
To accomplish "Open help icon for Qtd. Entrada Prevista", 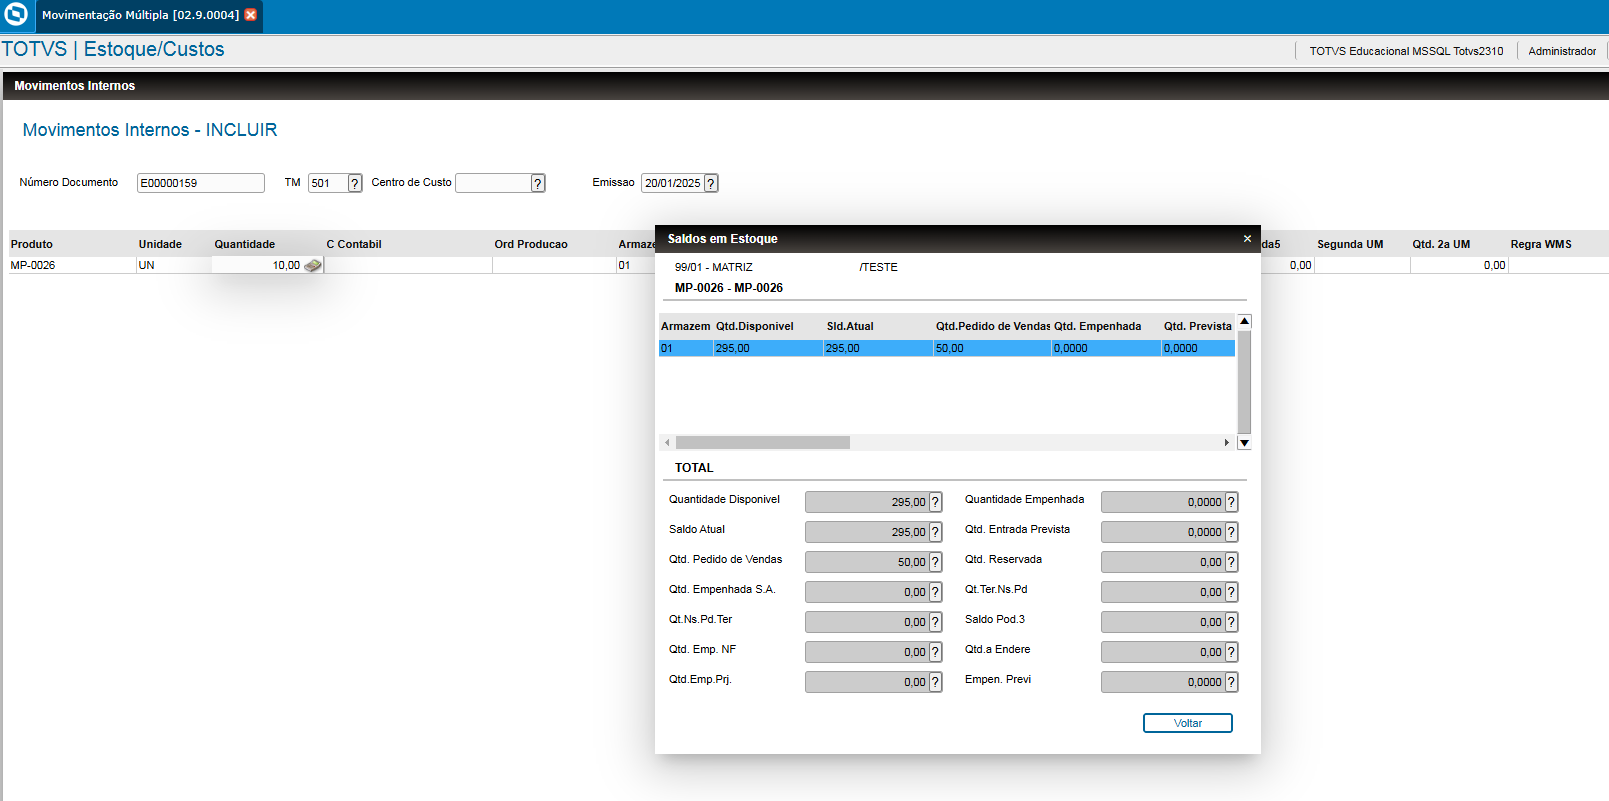I will tap(1231, 532).
